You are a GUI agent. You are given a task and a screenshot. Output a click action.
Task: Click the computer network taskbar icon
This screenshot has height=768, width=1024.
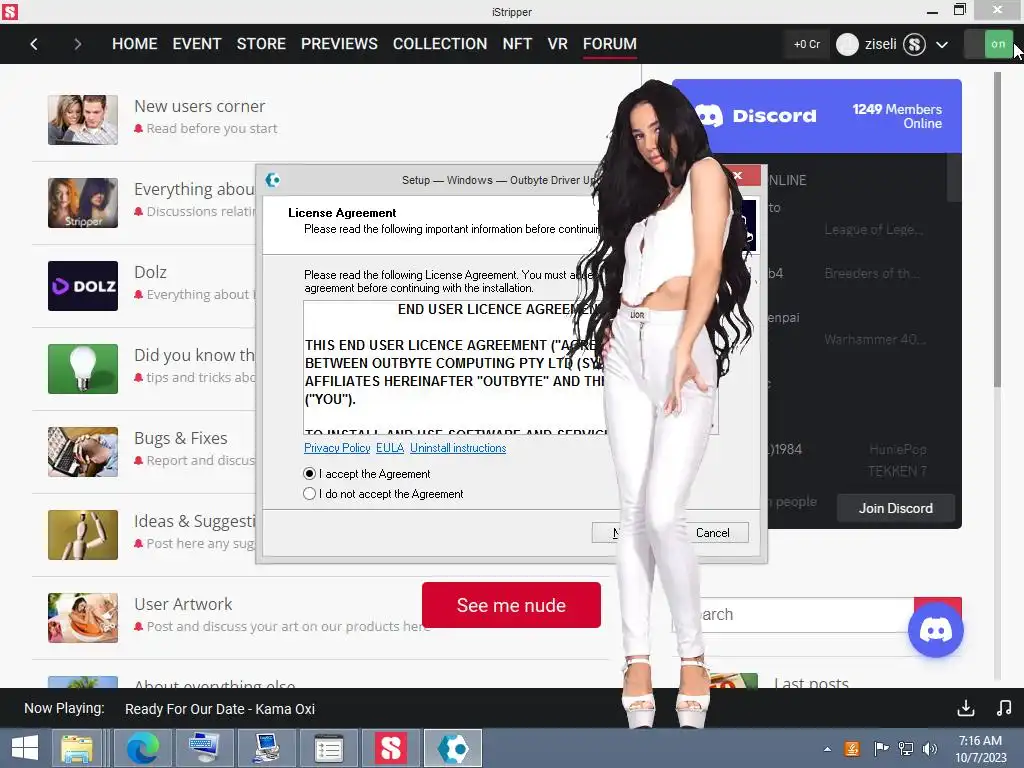(266, 748)
